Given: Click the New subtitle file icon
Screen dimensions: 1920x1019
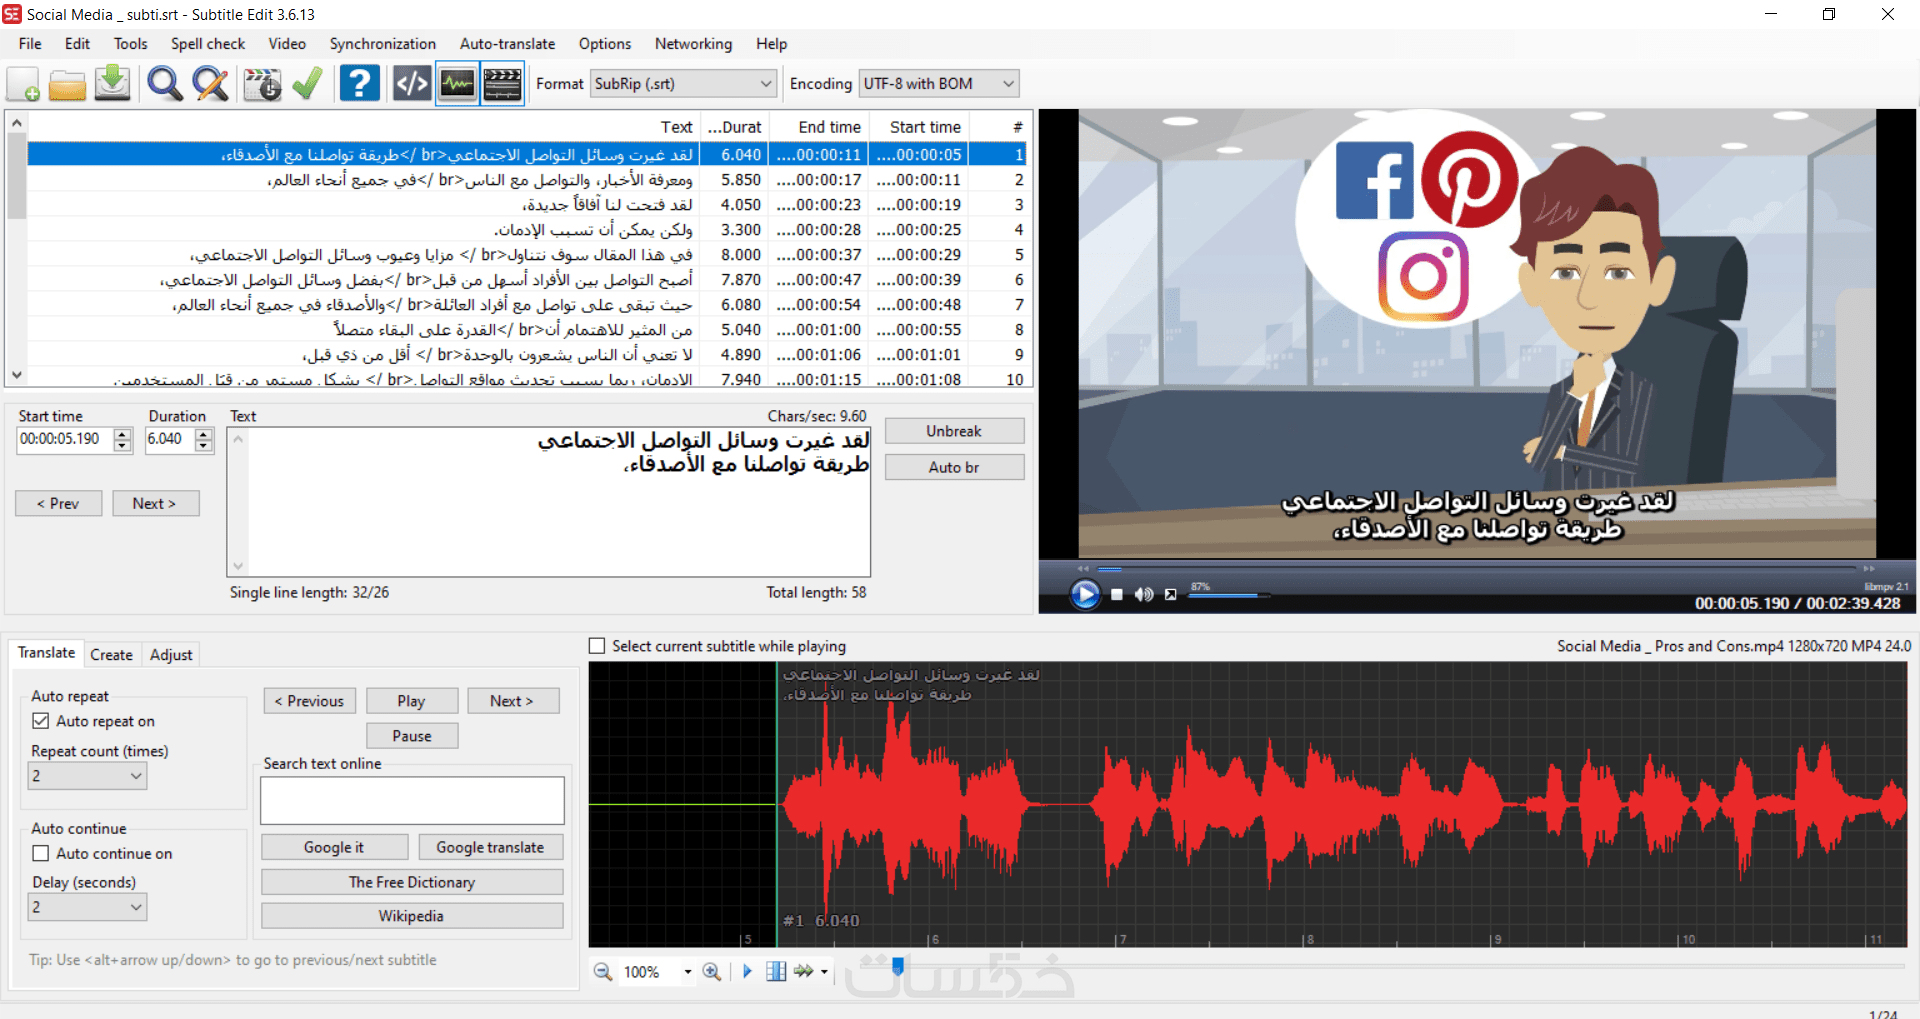Looking at the screenshot, I should coord(24,84).
